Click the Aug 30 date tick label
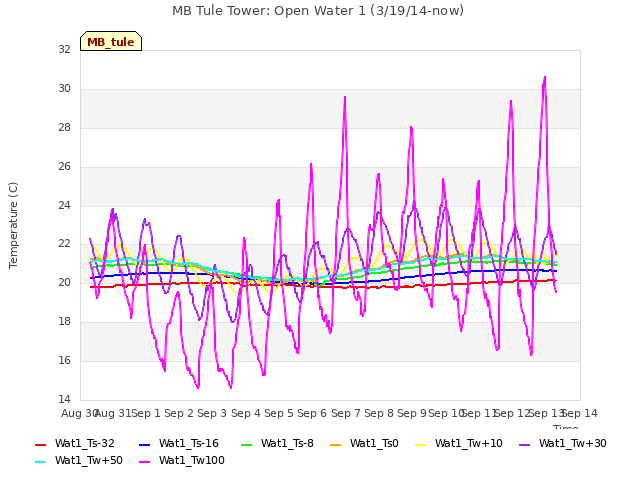The width and height of the screenshot is (640, 480). point(79,413)
